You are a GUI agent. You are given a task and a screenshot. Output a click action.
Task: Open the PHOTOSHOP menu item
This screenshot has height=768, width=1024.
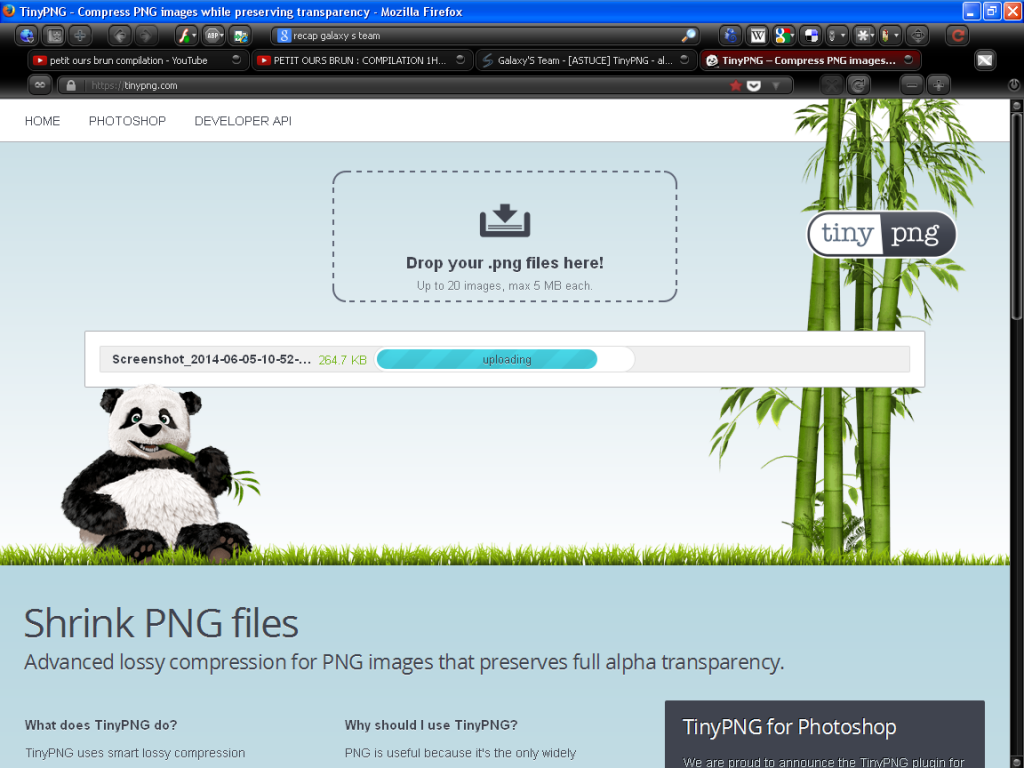click(127, 121)
